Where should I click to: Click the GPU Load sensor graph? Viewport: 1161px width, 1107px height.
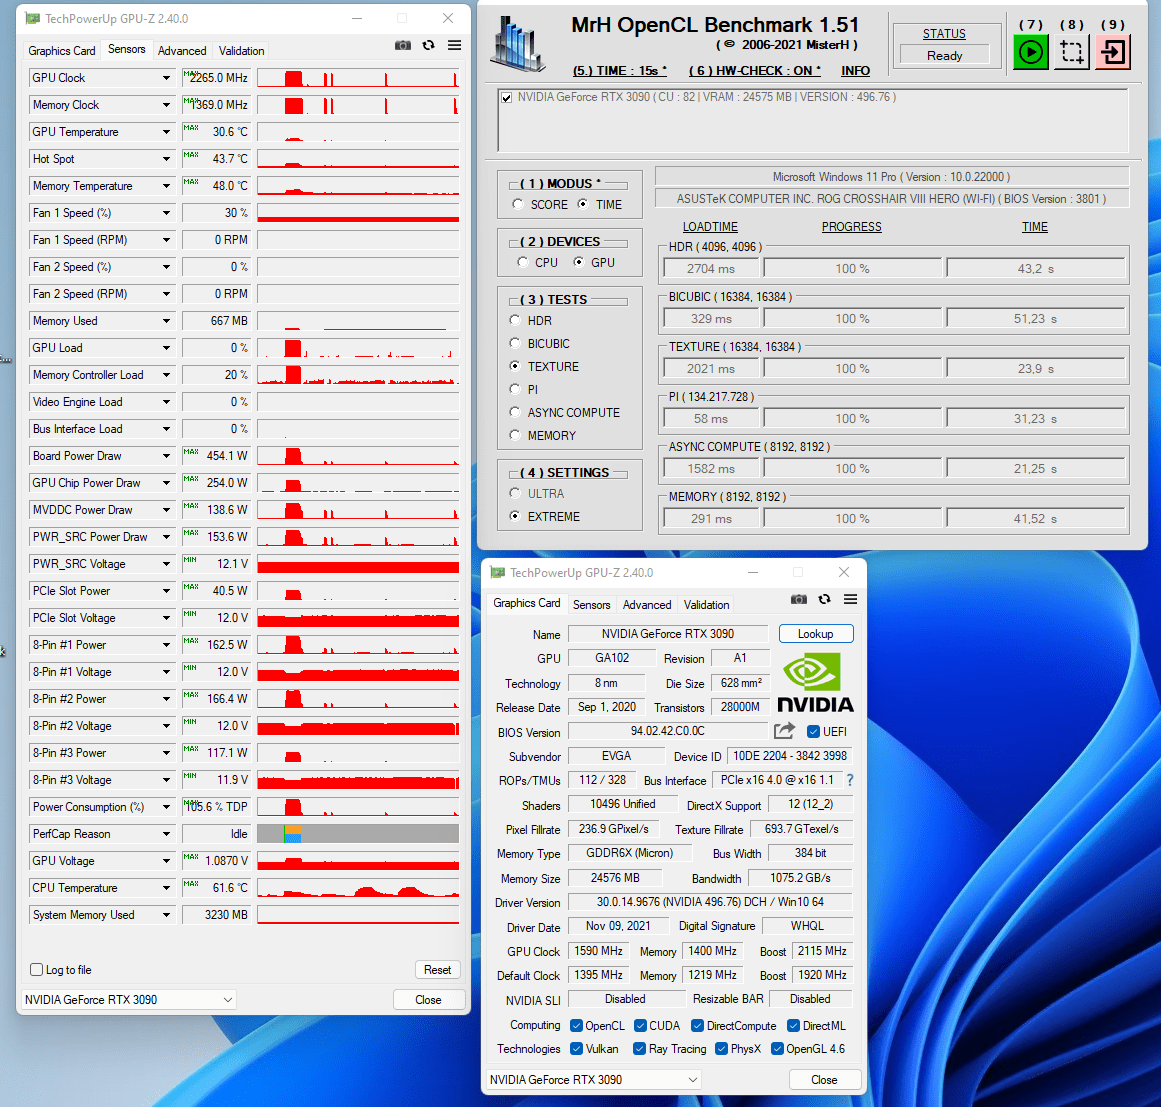pyautogui.click(x=358, y=348)
